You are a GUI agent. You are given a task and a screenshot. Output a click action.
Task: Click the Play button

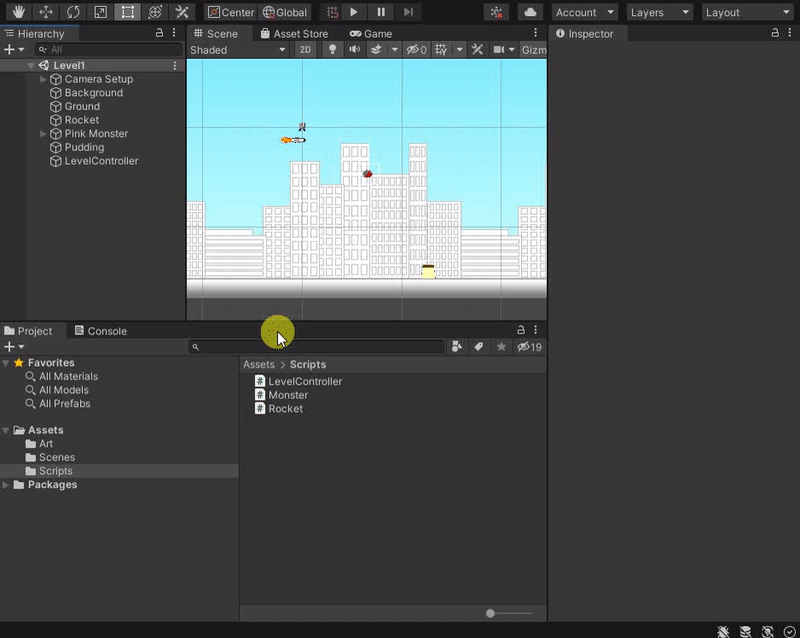[x=354, y=12]
